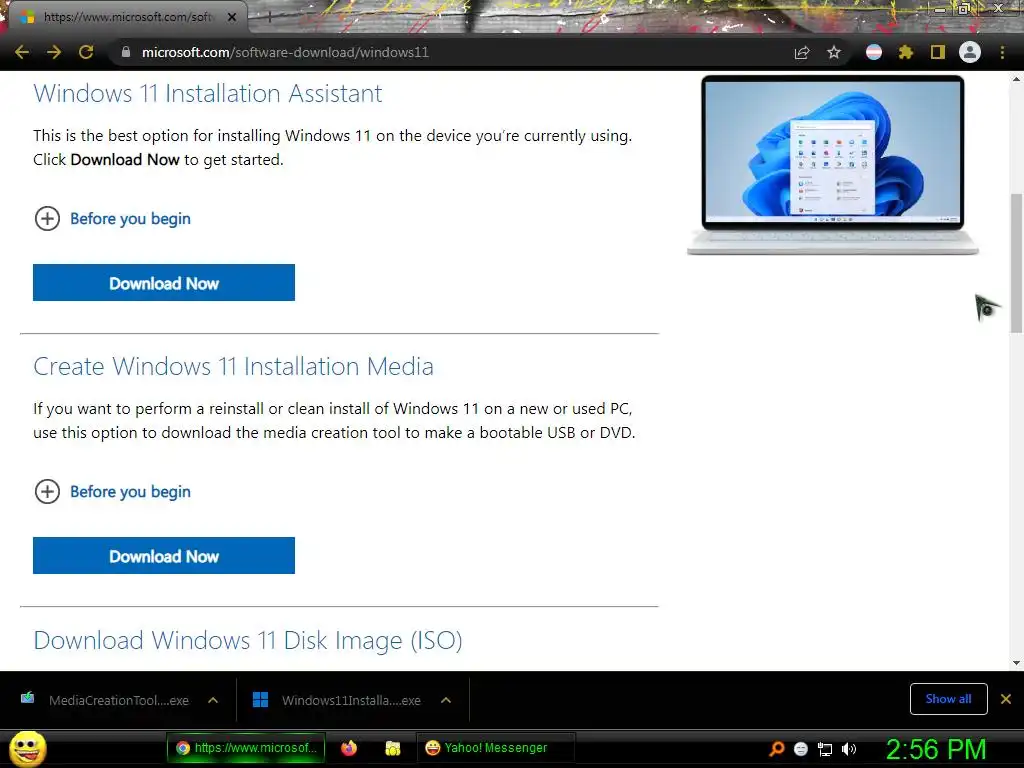Click the Download Windows 11 Disk Image heading

(x=248, y=641)
